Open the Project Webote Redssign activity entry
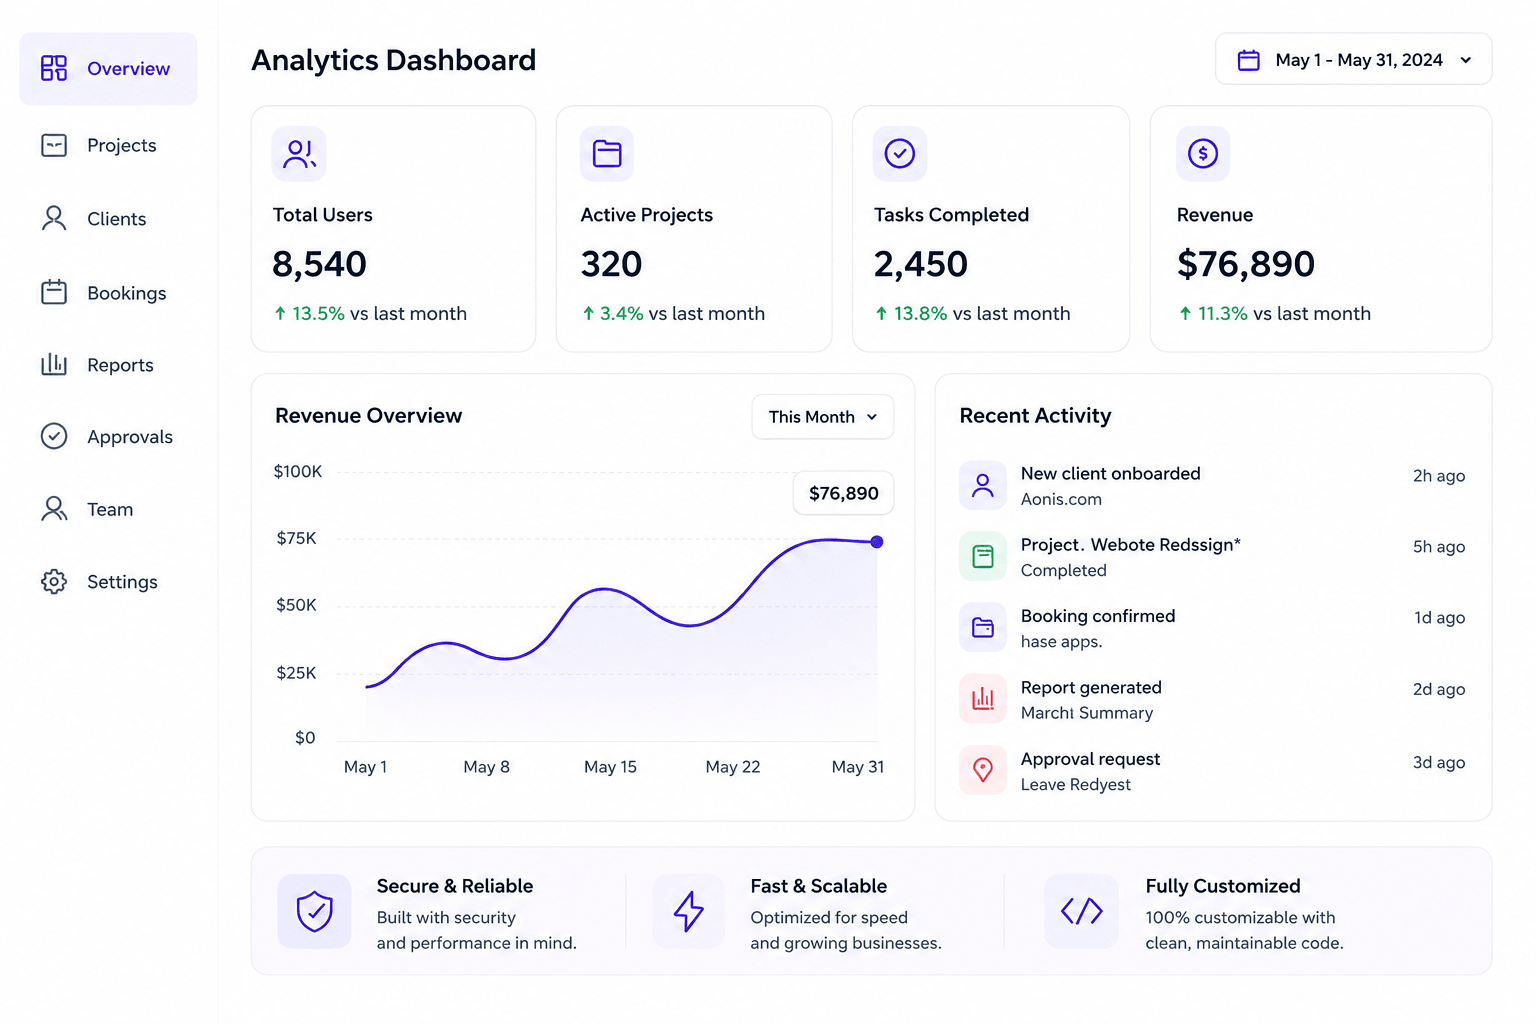 pyautogui.click(x=1212, y=556)
